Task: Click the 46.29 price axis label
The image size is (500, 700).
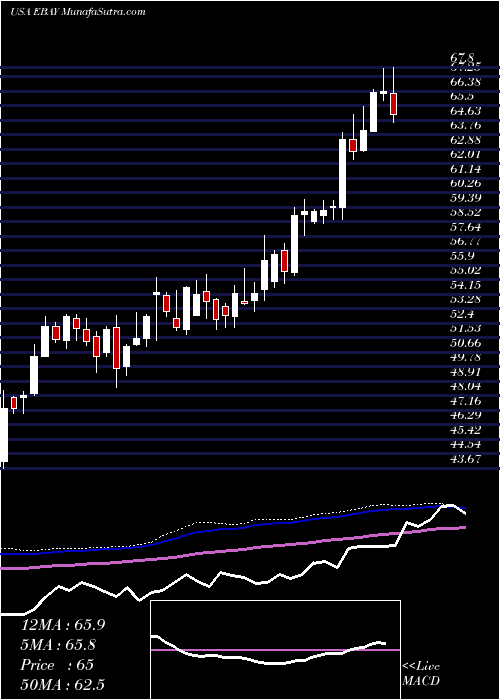Action: (x=466, y=416)
